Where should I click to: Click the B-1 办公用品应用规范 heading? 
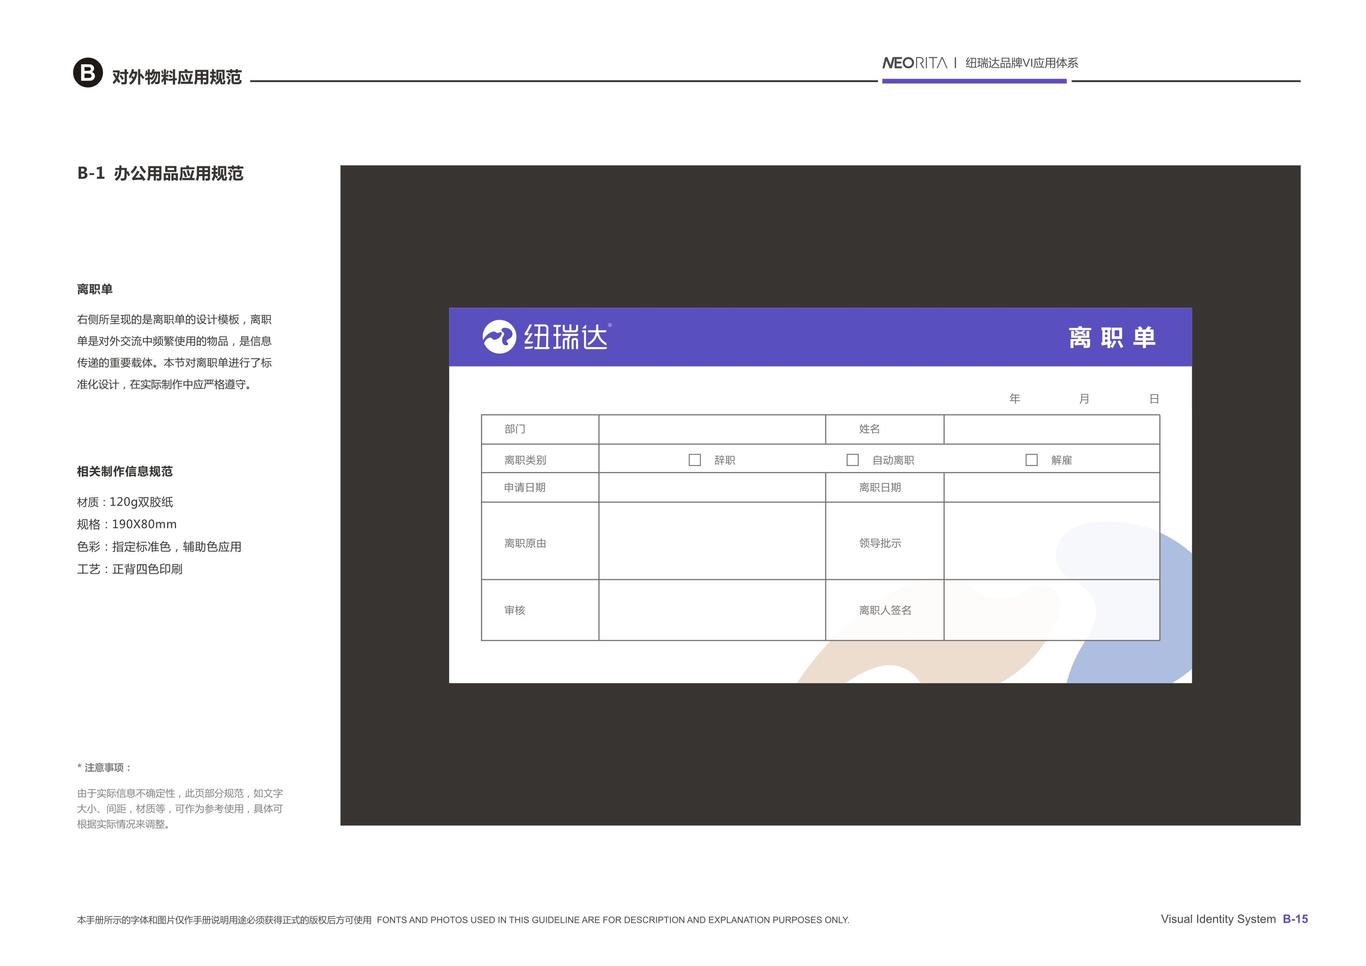point(160,173)
